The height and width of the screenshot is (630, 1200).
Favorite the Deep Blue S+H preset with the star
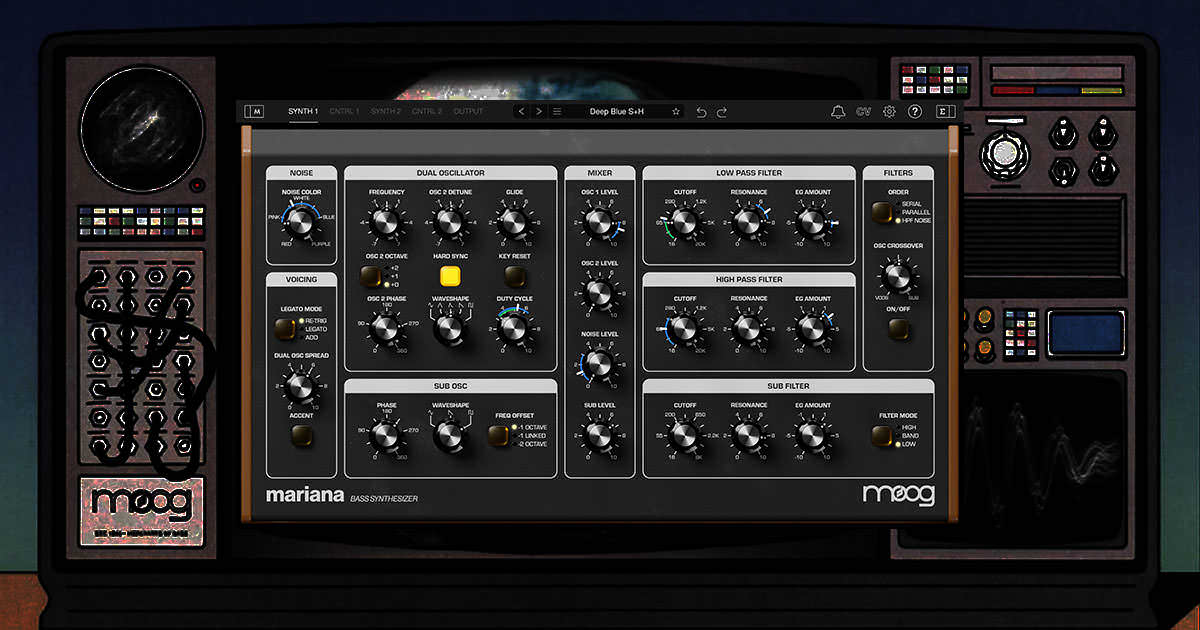(676, 112)
